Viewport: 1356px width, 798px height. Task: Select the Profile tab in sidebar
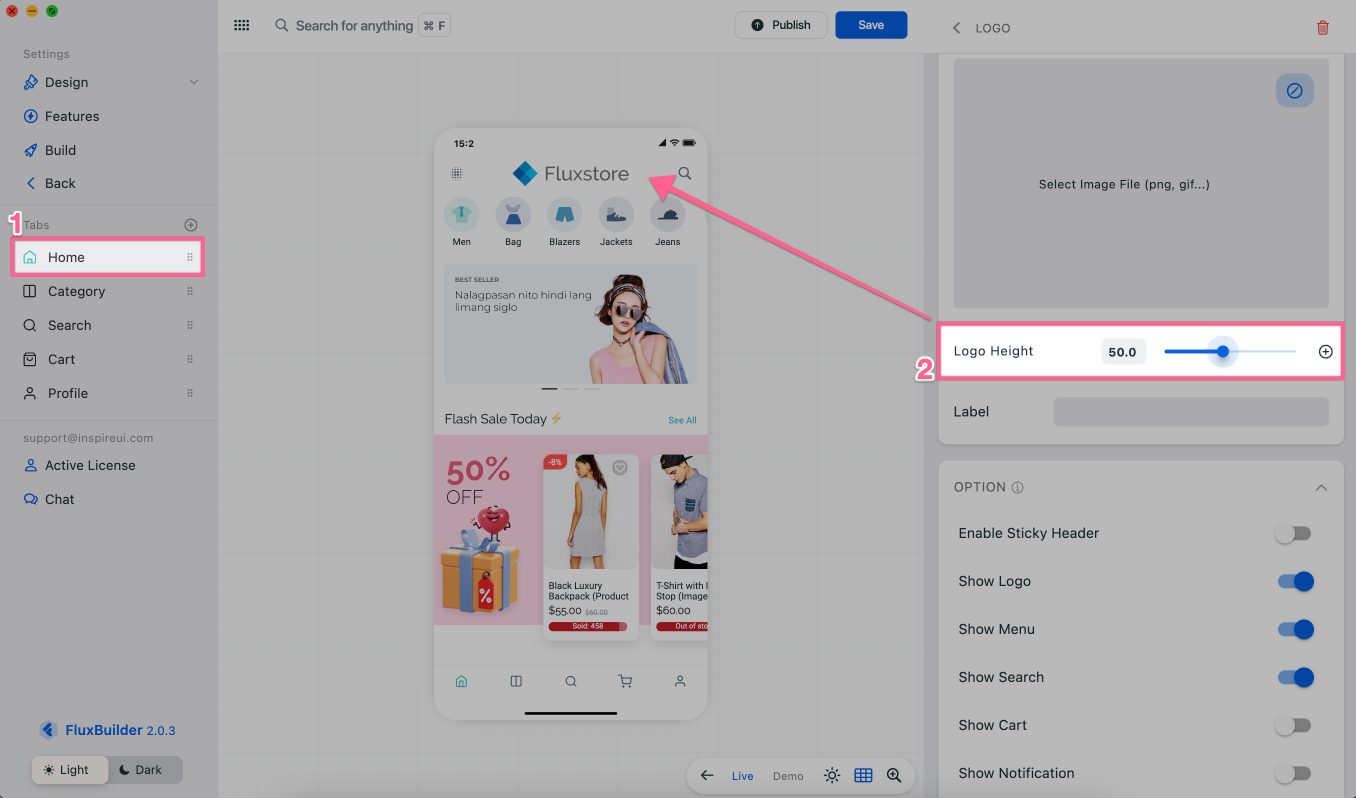click(68, 393)
